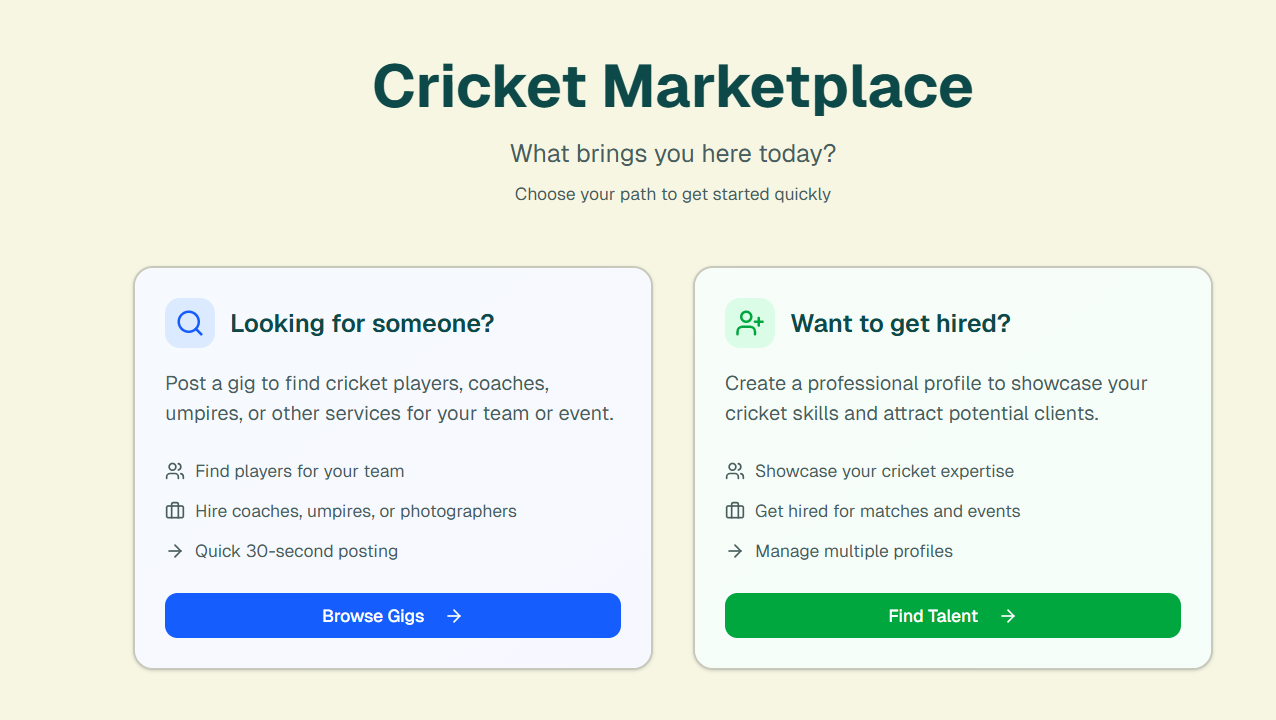Click the arrow icon beside 'Quick 30-second posting'

(175, 550)
